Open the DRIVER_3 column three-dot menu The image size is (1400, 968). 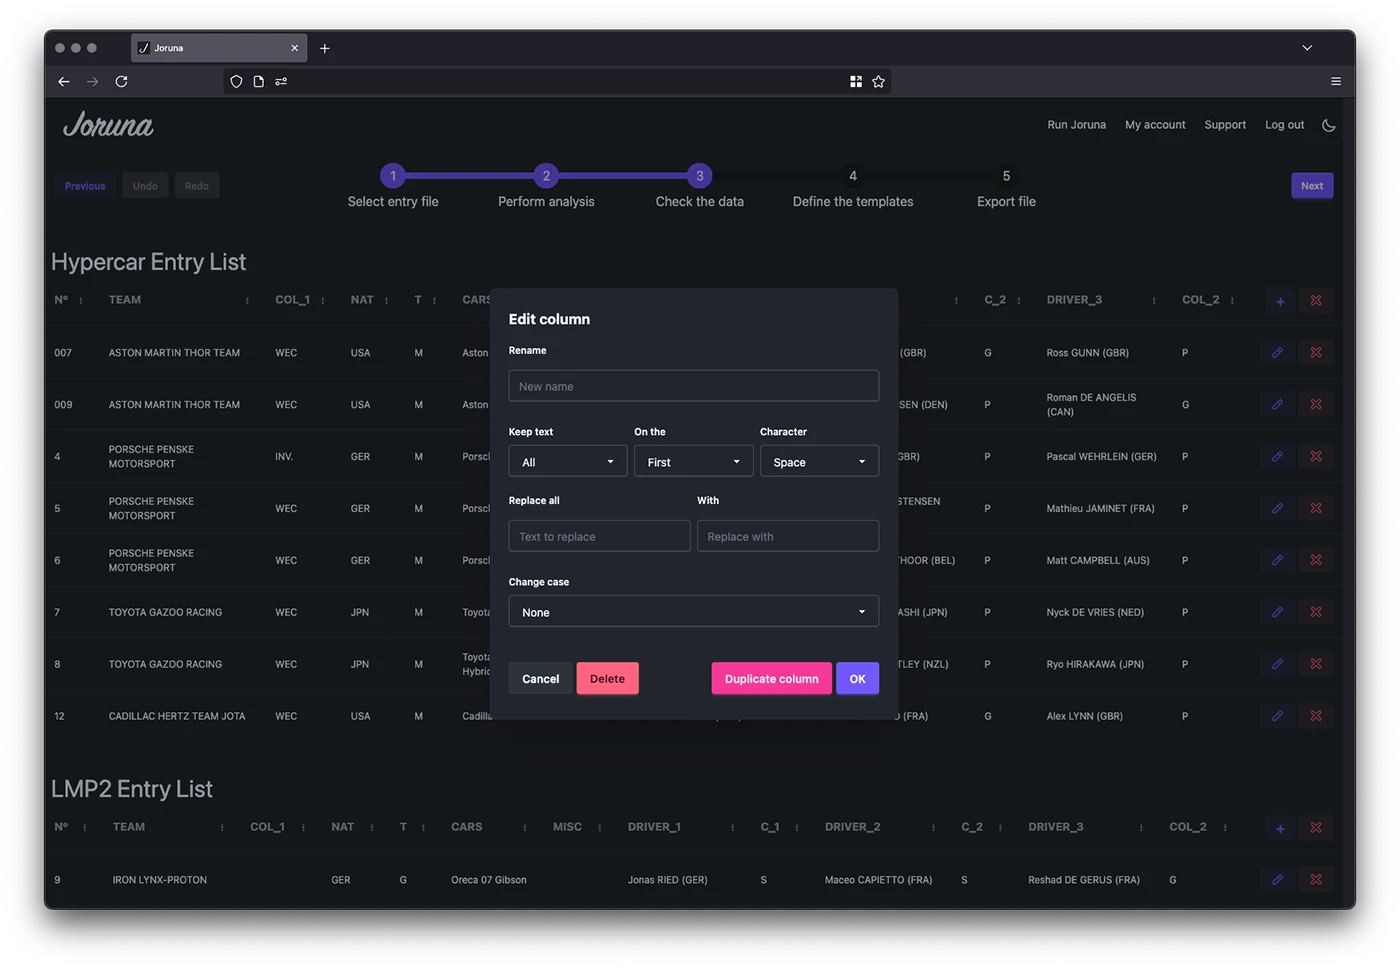1153,300
